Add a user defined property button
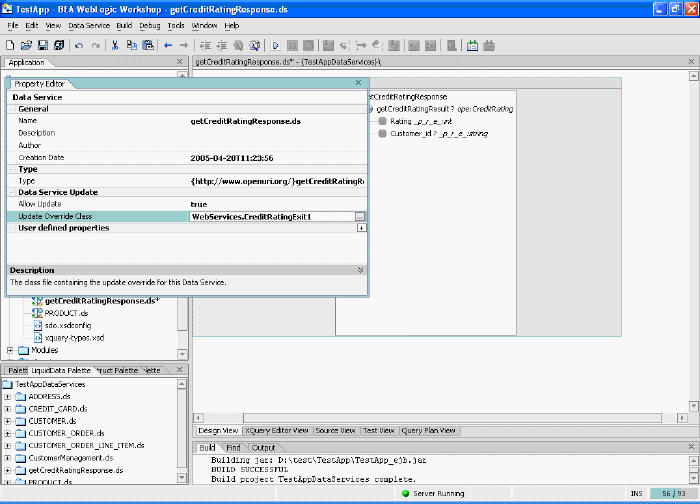 coord(361,228)
